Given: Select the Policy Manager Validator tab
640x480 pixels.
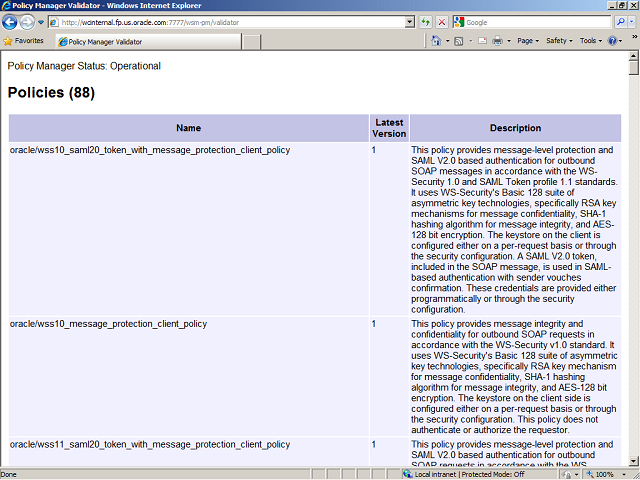Looking at the screenshot, I should pos(148,42).
